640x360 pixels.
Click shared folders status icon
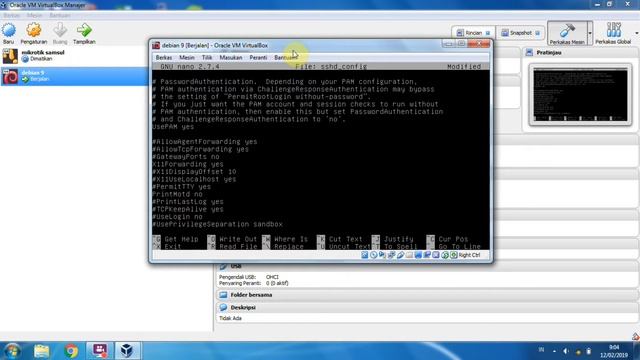[409, 255]
